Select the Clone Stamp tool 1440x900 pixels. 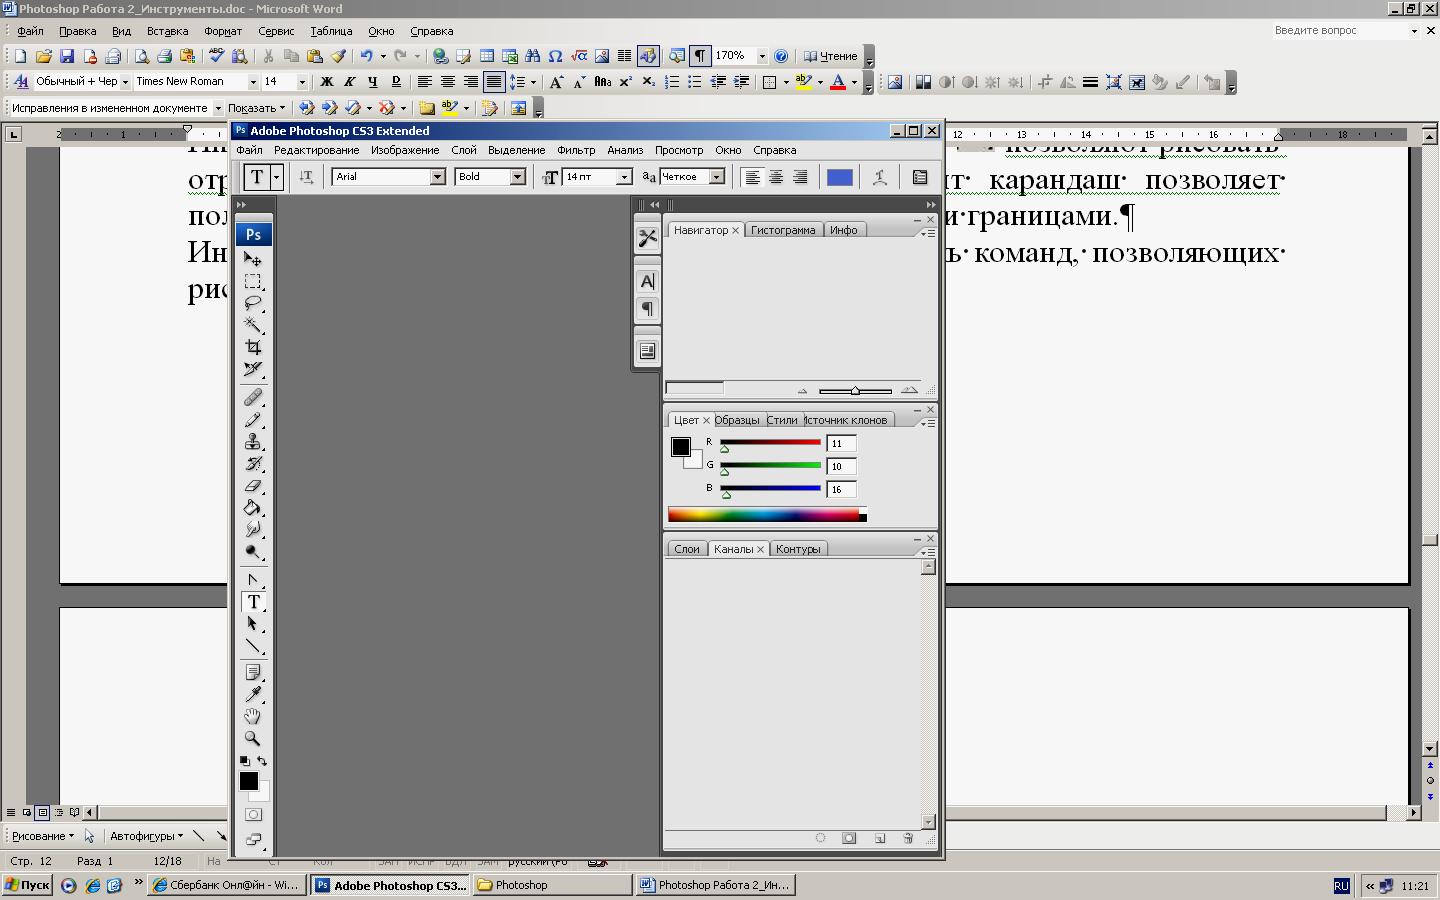pyautogui.click(x=253, y=442)
